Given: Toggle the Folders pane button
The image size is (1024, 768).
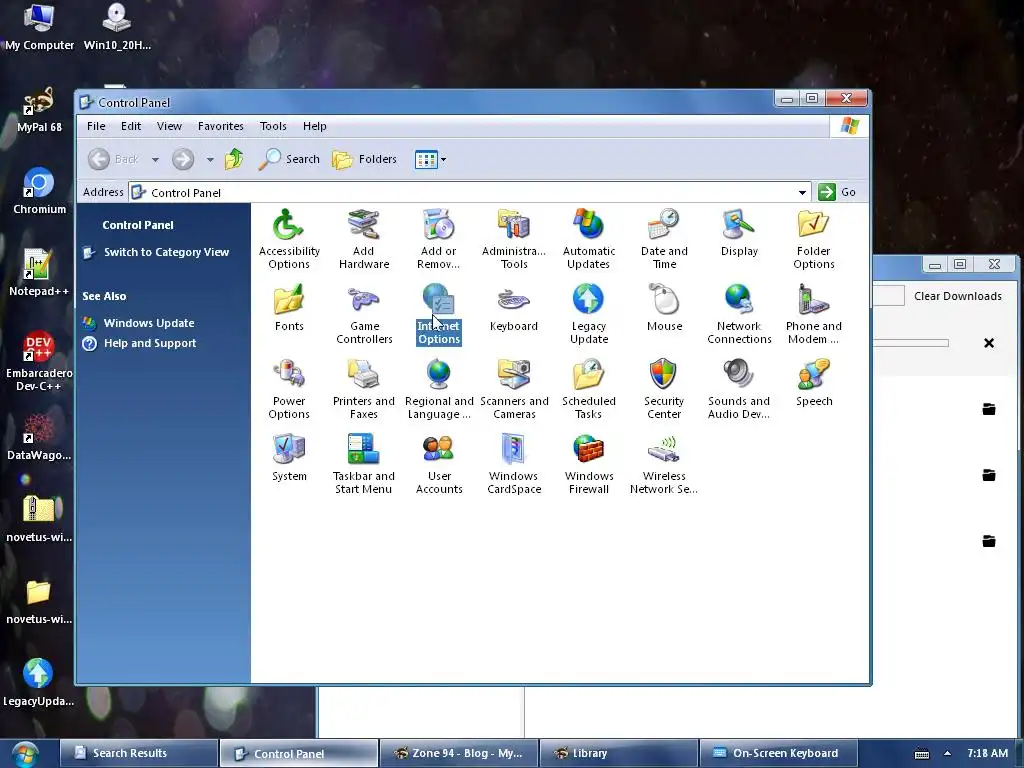Looking at the screenshot, I should coord(364,159).
